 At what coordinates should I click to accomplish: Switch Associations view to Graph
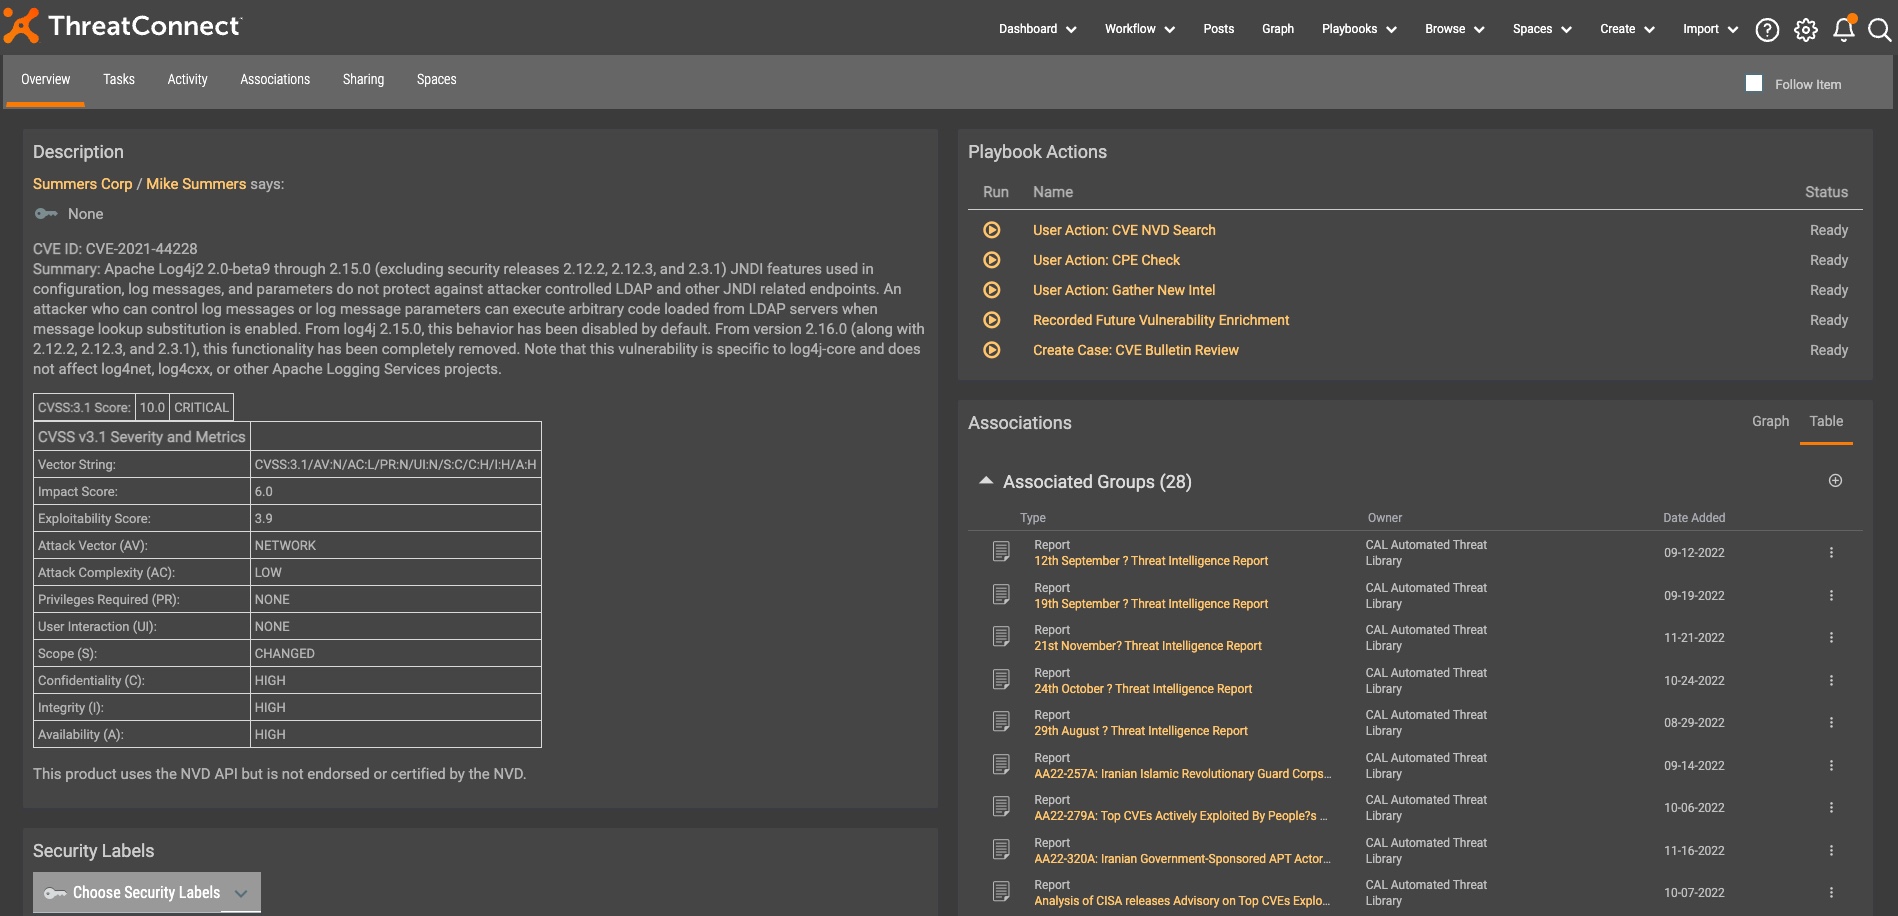[x=1770, y=421]
